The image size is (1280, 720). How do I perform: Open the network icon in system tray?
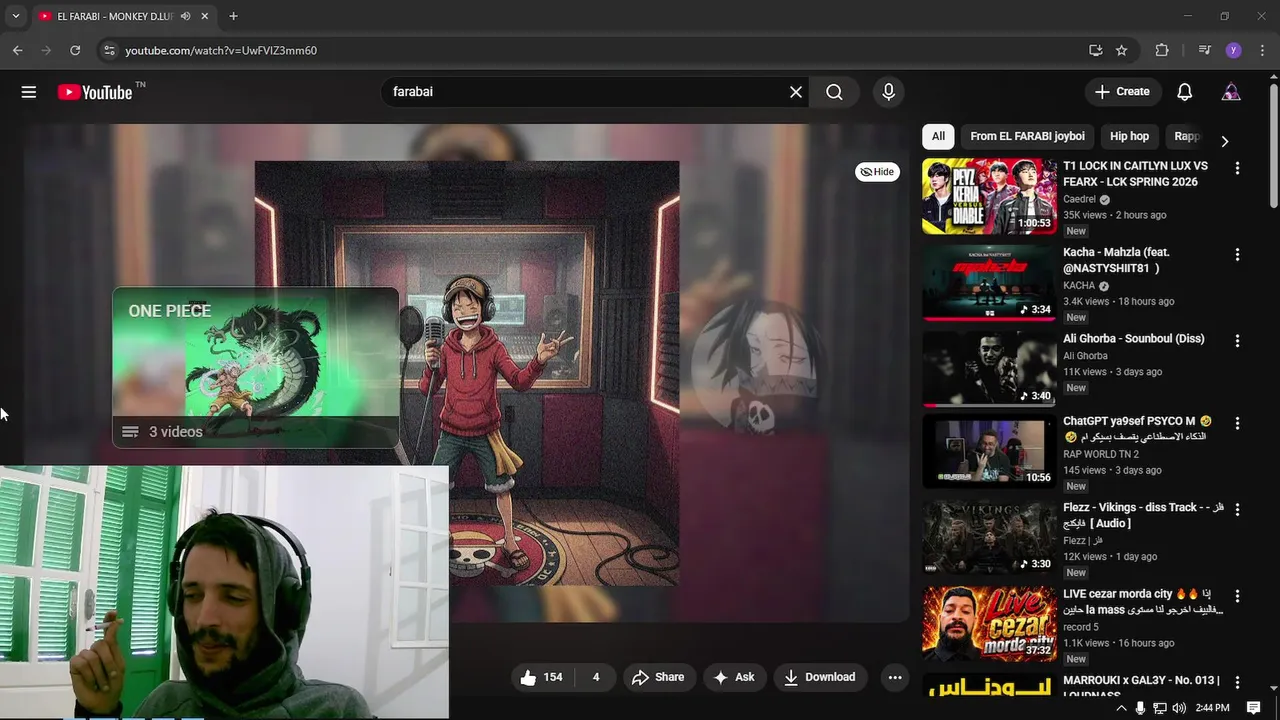tap(1160, 708)
